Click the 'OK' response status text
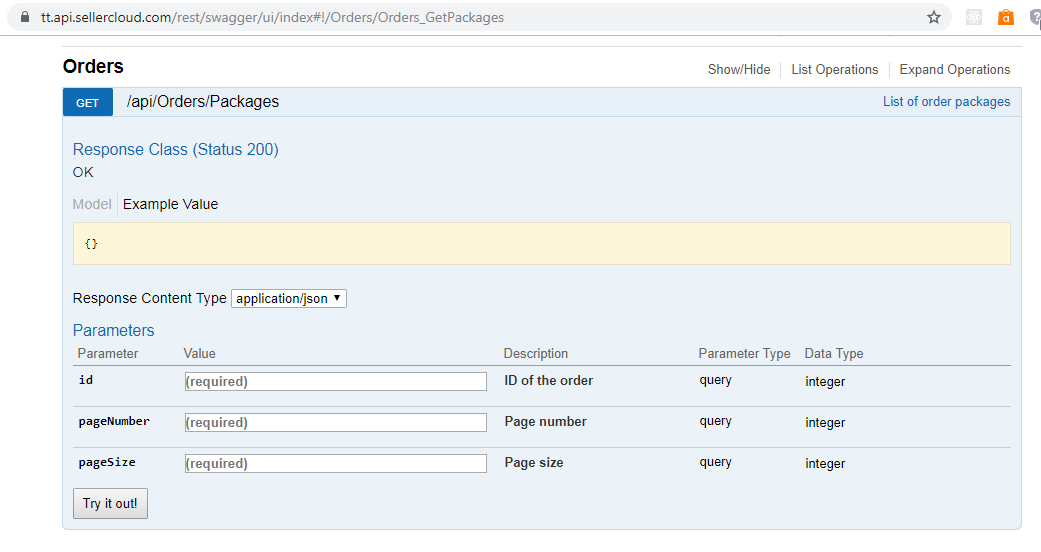1041x552 pixels. coord(83,172)
